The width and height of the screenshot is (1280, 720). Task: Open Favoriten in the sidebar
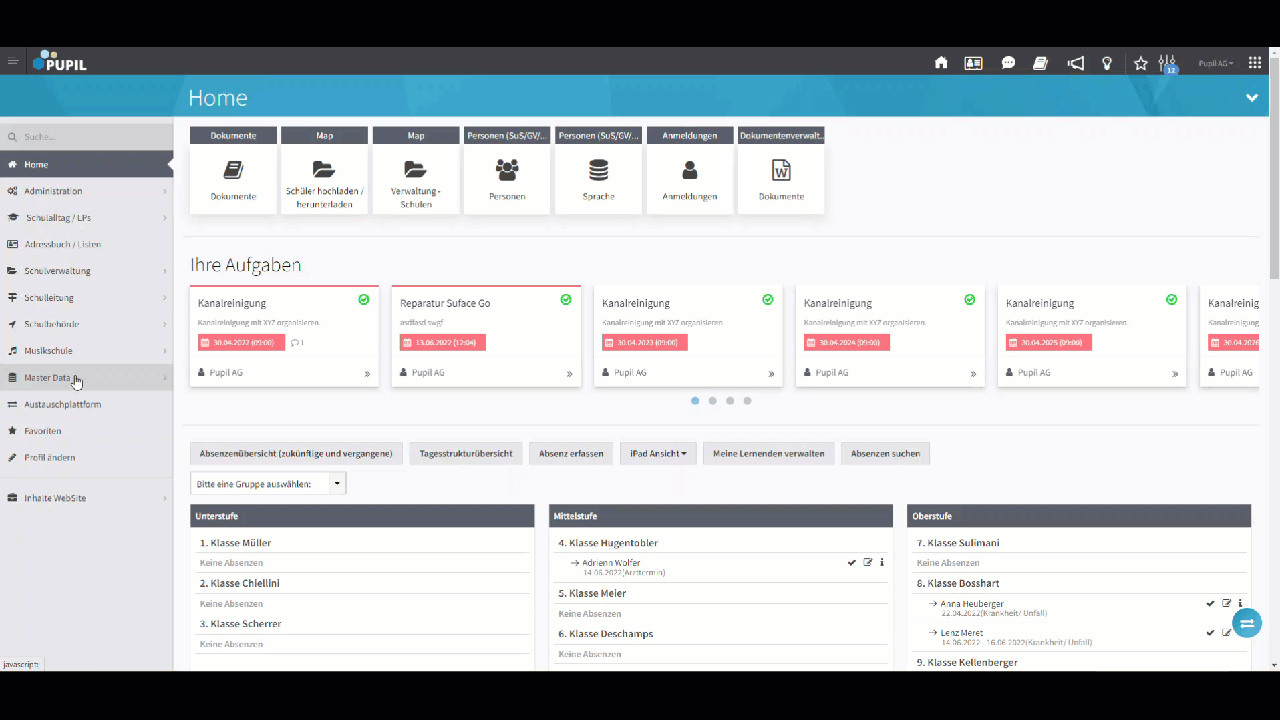tap(87, 431)
